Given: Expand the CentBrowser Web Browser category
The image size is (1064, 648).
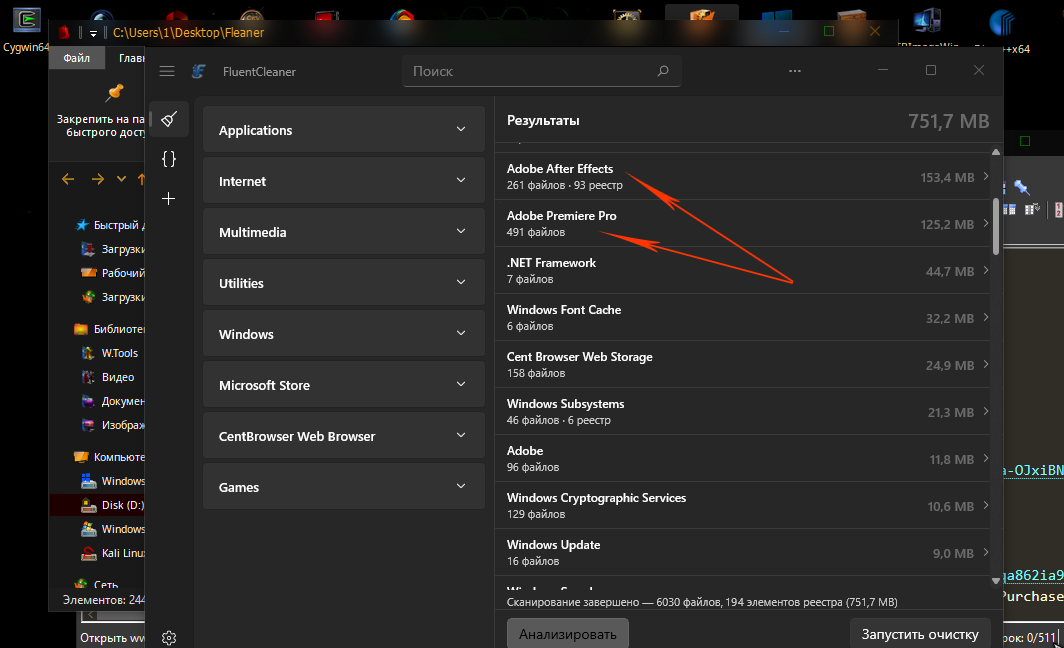Looking at the screenshot, I should tap(343, 435).
